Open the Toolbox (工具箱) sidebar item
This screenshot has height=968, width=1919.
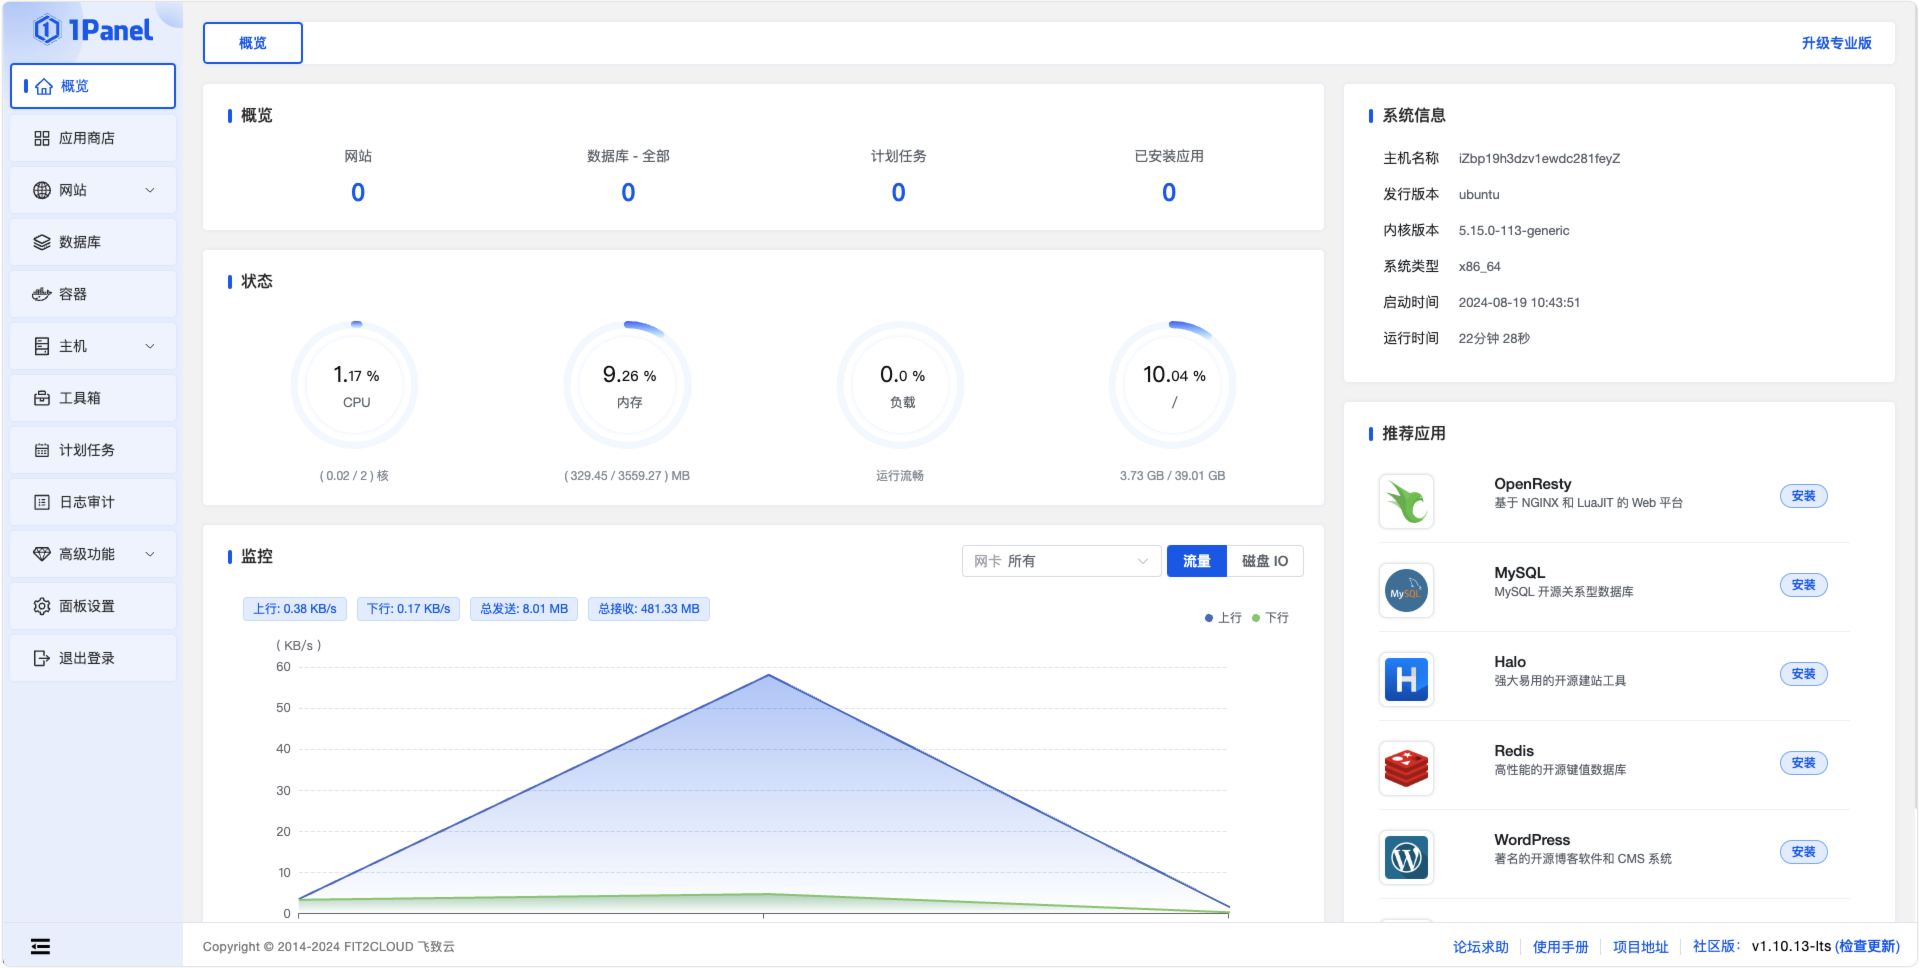pyautogui.click(x=80, y=398)
